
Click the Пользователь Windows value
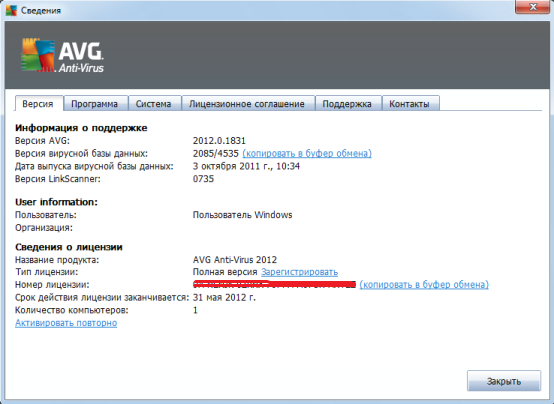point(242,215)
